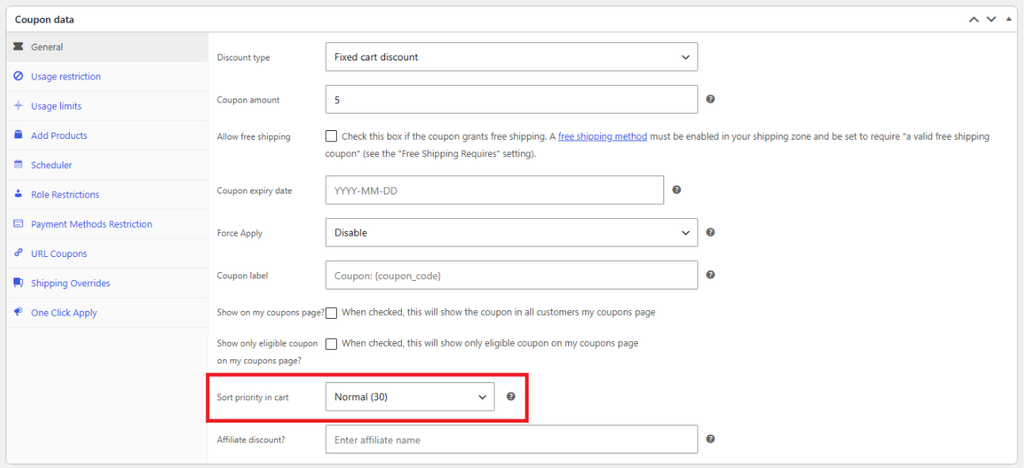Show help tooltip for Coupon expiry date
This screenshot has width=1024, height=468.
[x=677, y=189]
